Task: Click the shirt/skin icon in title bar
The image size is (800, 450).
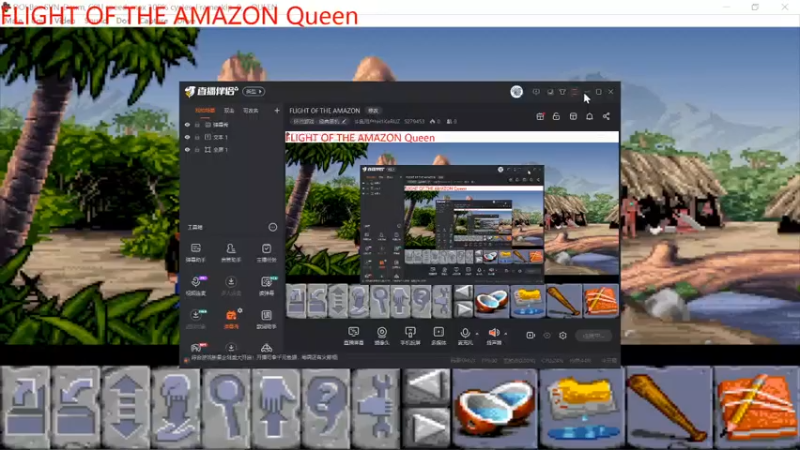Action: click(562, 92)
